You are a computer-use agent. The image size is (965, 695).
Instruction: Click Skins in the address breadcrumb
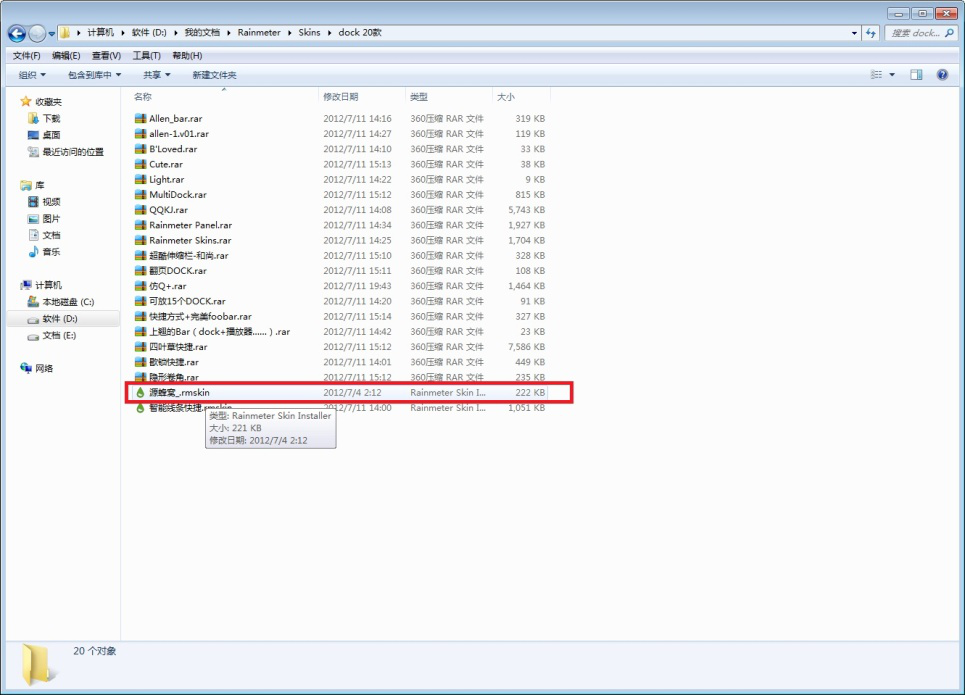[x=309, y=33]
